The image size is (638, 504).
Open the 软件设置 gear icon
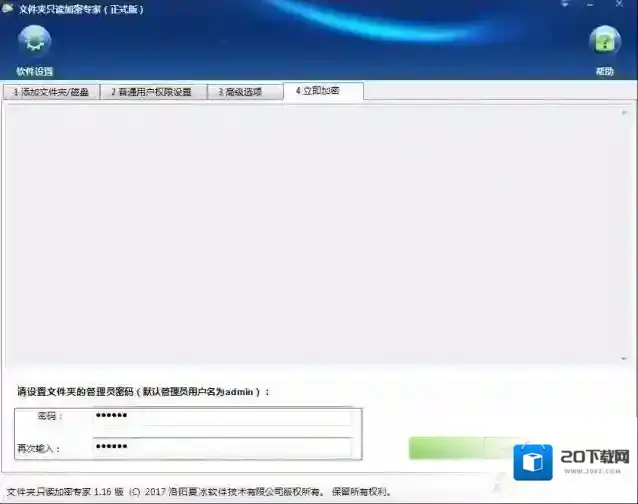point(34,42)
